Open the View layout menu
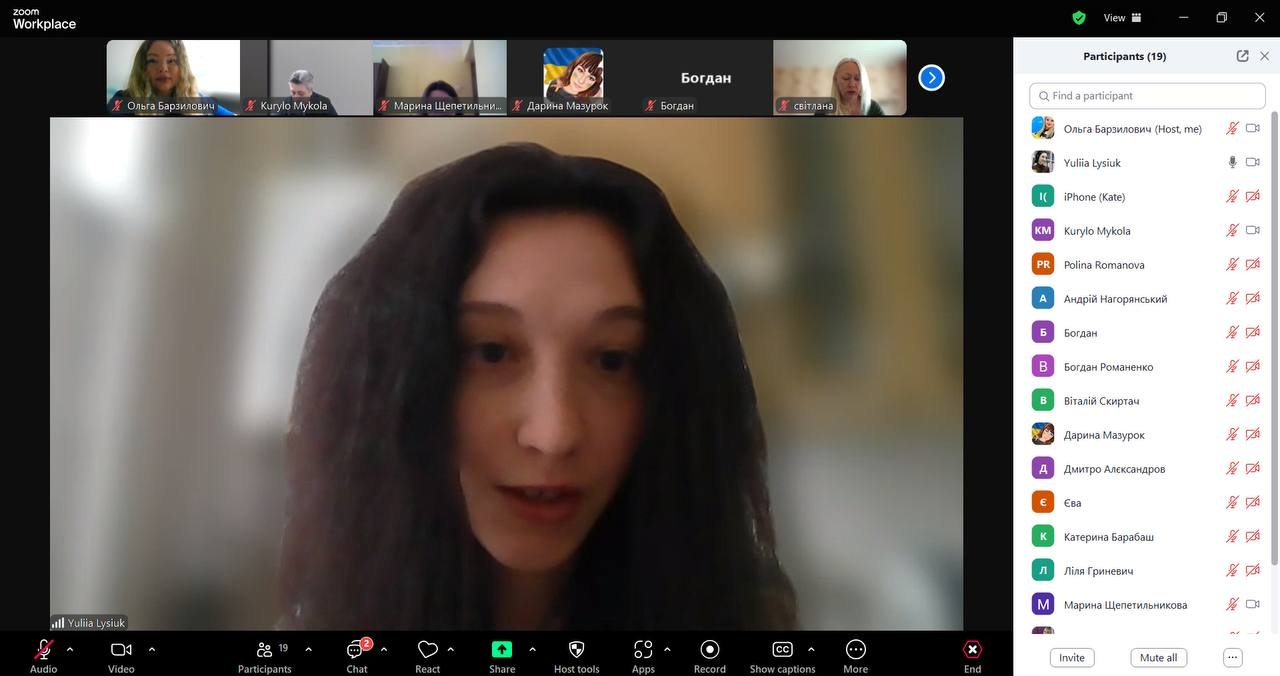This screenshot has height=676, width=1280. point(1122,18)
